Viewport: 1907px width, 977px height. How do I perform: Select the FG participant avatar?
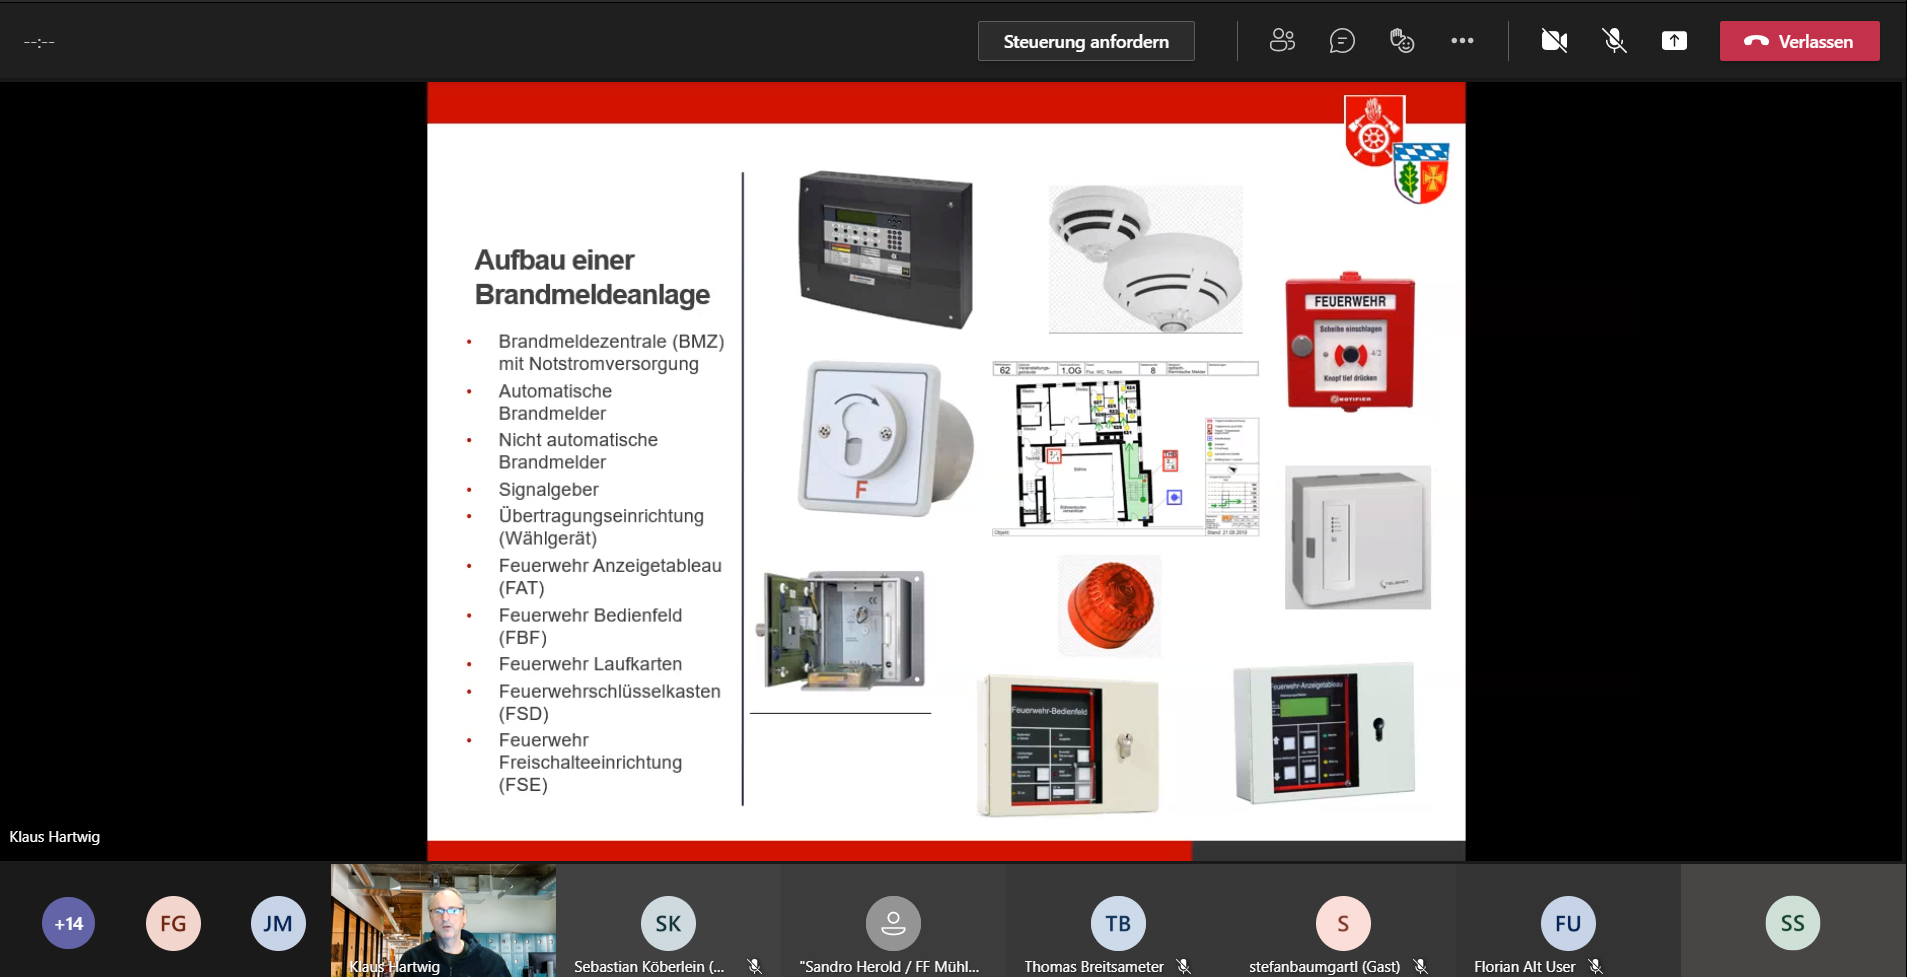172,923
